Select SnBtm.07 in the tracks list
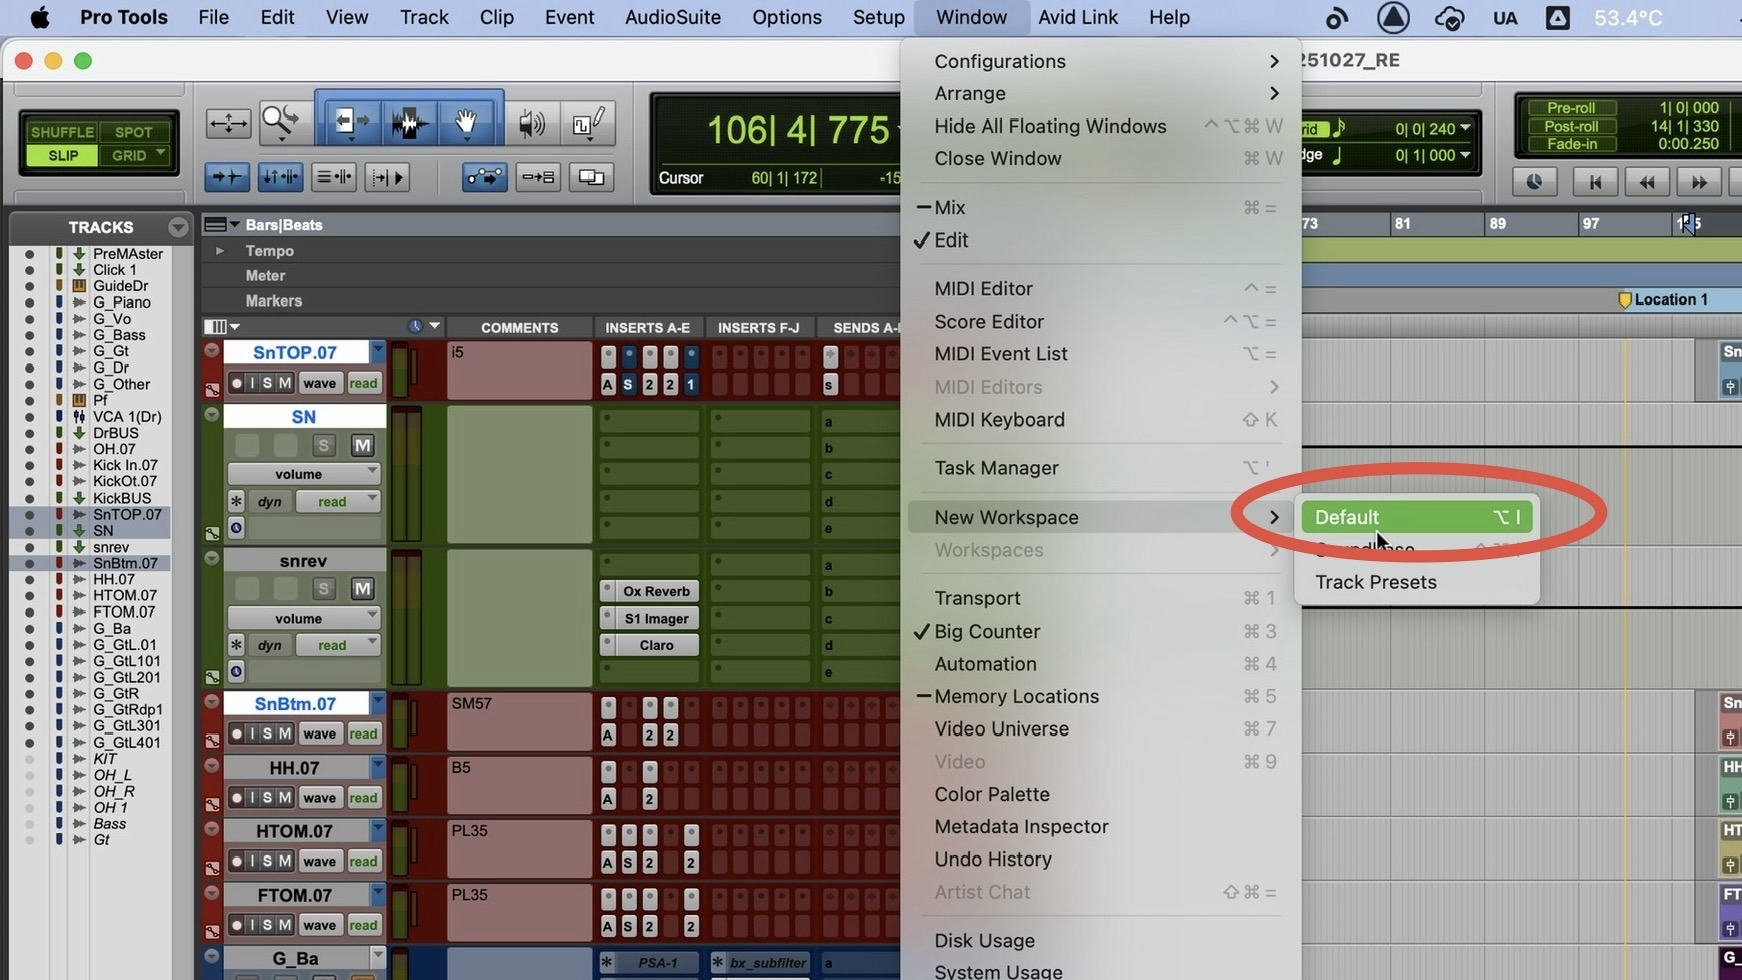Viewport: 1742px width, 980px height. 125,563
